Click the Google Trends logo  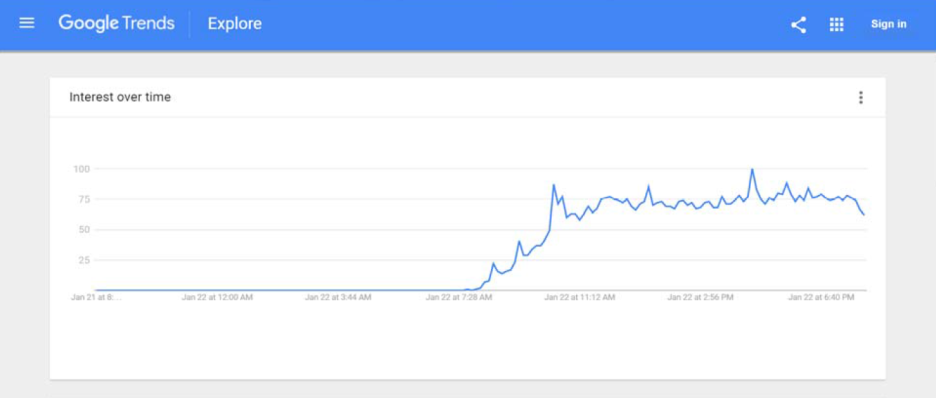click(116, 24)
